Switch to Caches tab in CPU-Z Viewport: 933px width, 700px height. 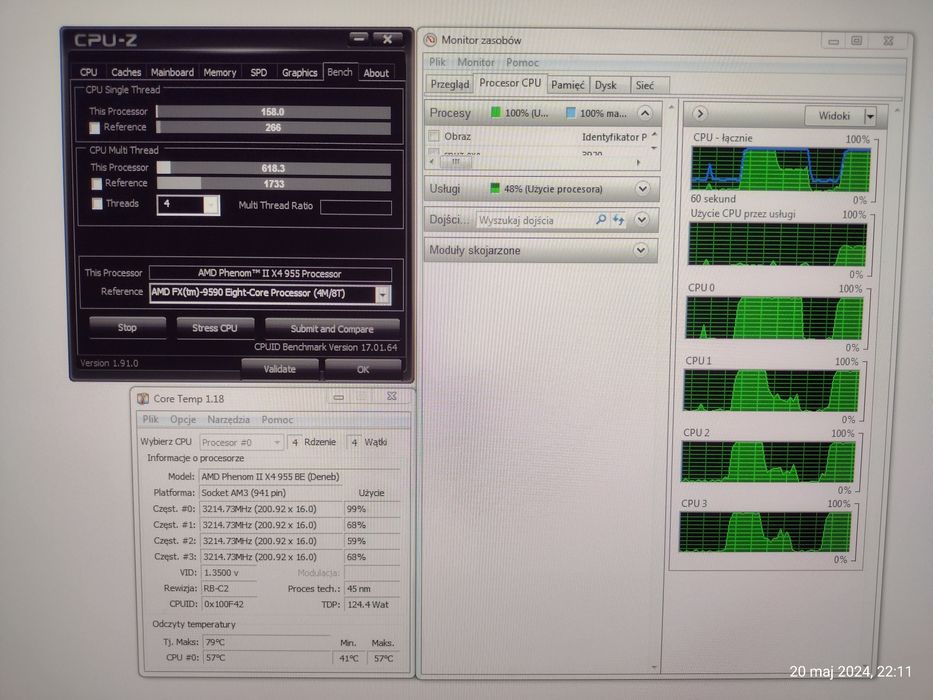[x=126, y=73]
